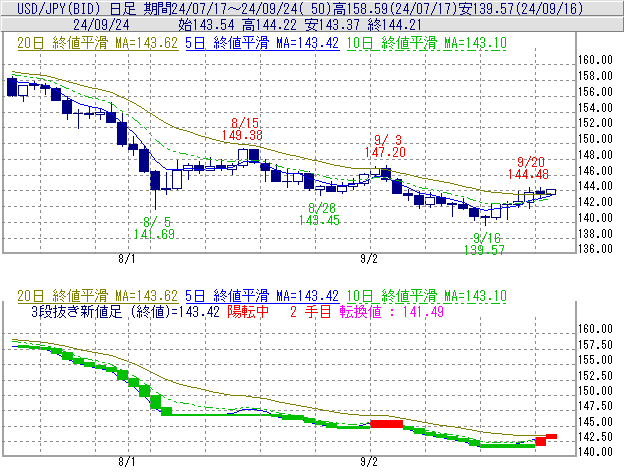Click the latest red block in lower chart
624x475 pixels.
pyautogui.click(x=552, y=436)
